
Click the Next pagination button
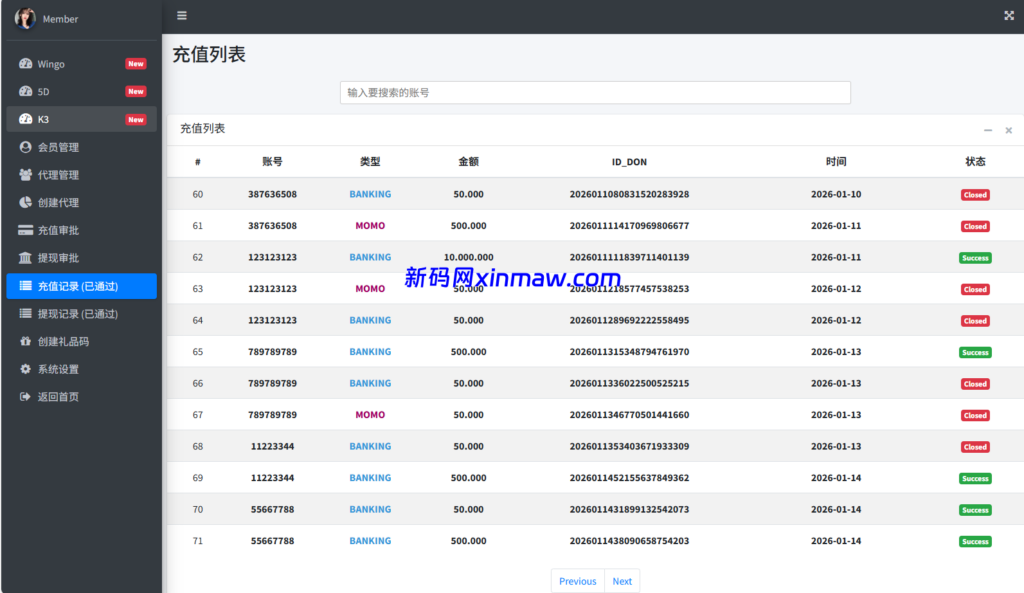coord(622,580)
